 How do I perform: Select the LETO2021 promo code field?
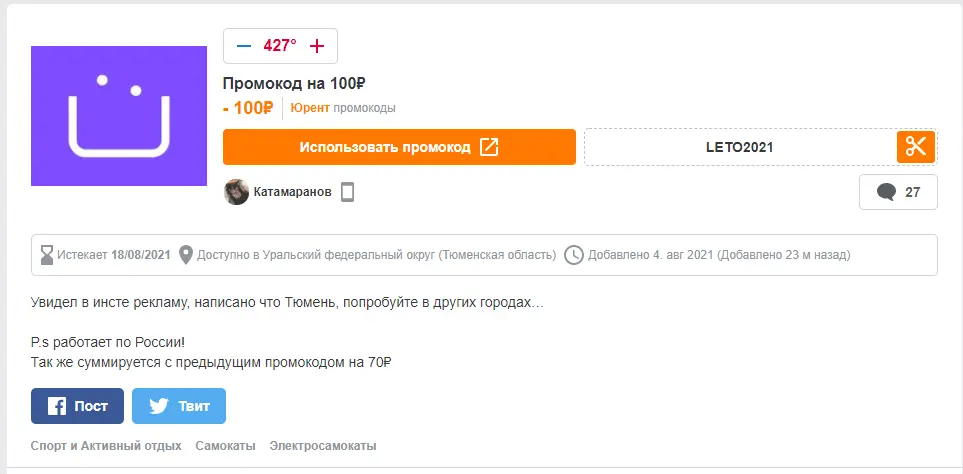739,147
